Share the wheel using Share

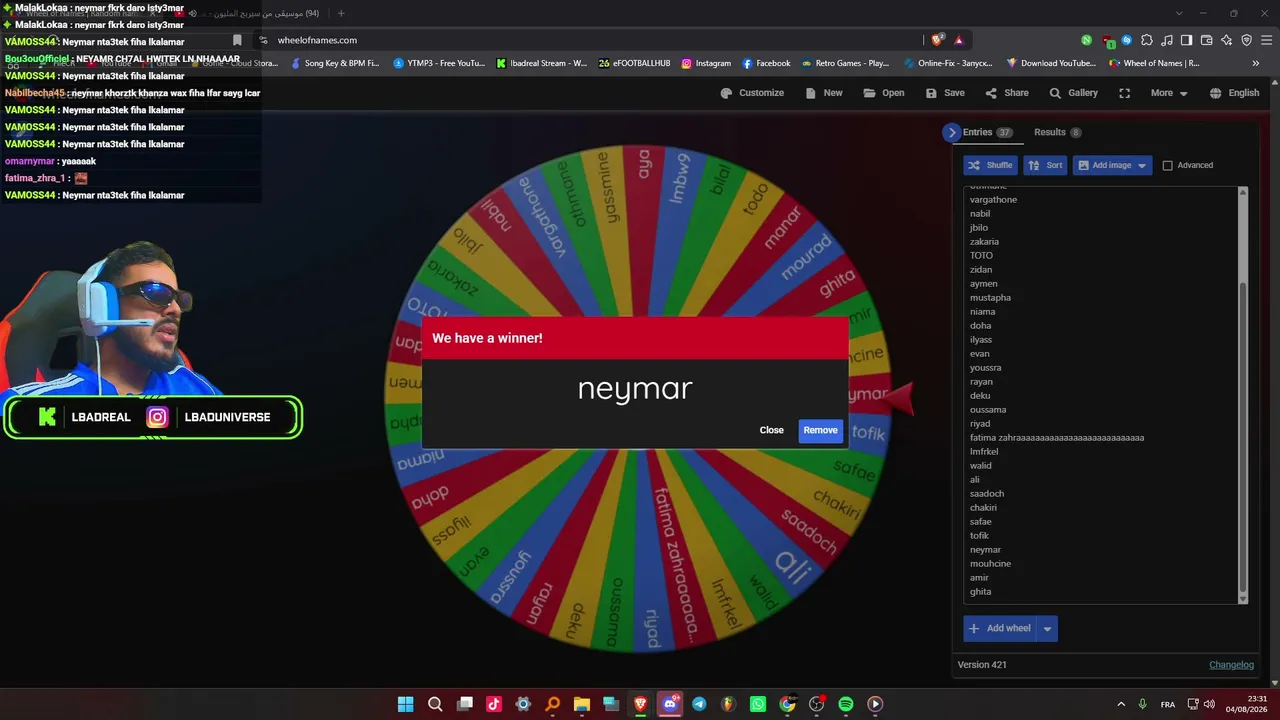point(1007,93)
